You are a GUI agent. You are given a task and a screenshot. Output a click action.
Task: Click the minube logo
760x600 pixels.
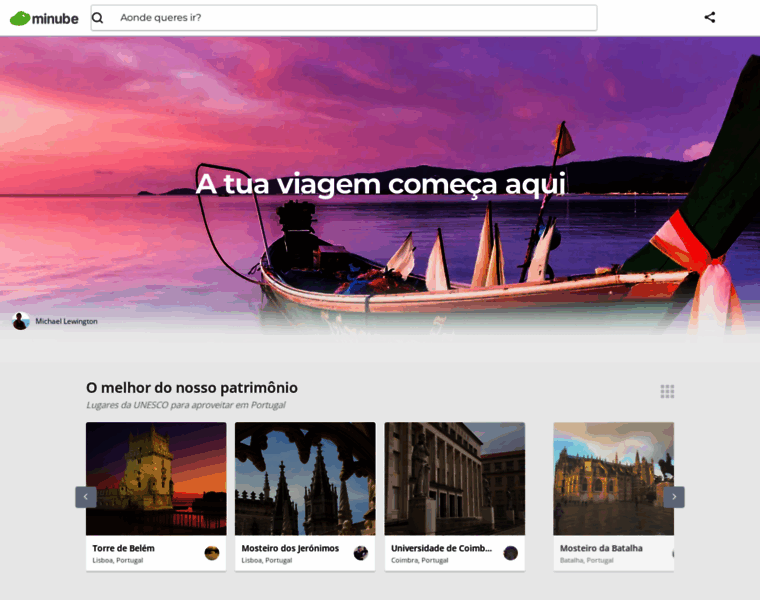coord(44,18)
